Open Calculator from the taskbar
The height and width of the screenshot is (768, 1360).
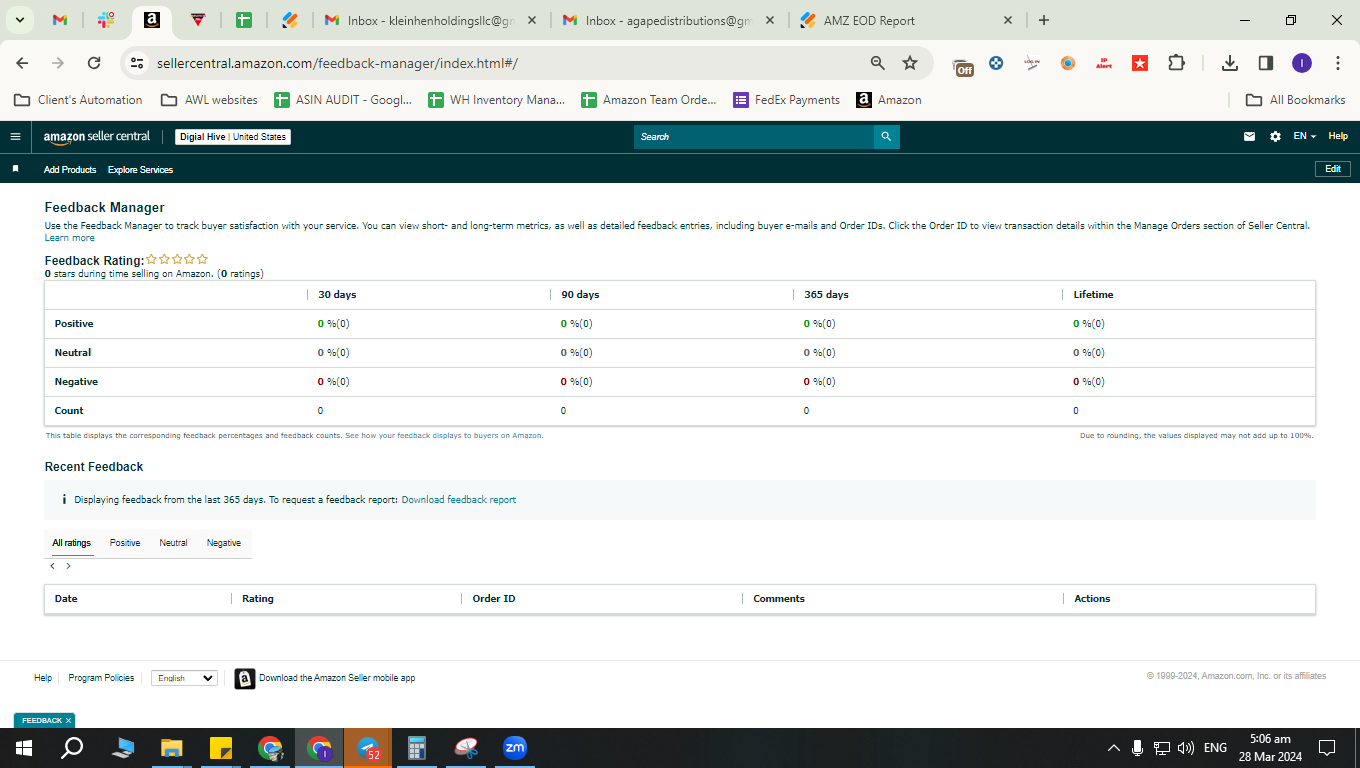[x=417, y=747]
